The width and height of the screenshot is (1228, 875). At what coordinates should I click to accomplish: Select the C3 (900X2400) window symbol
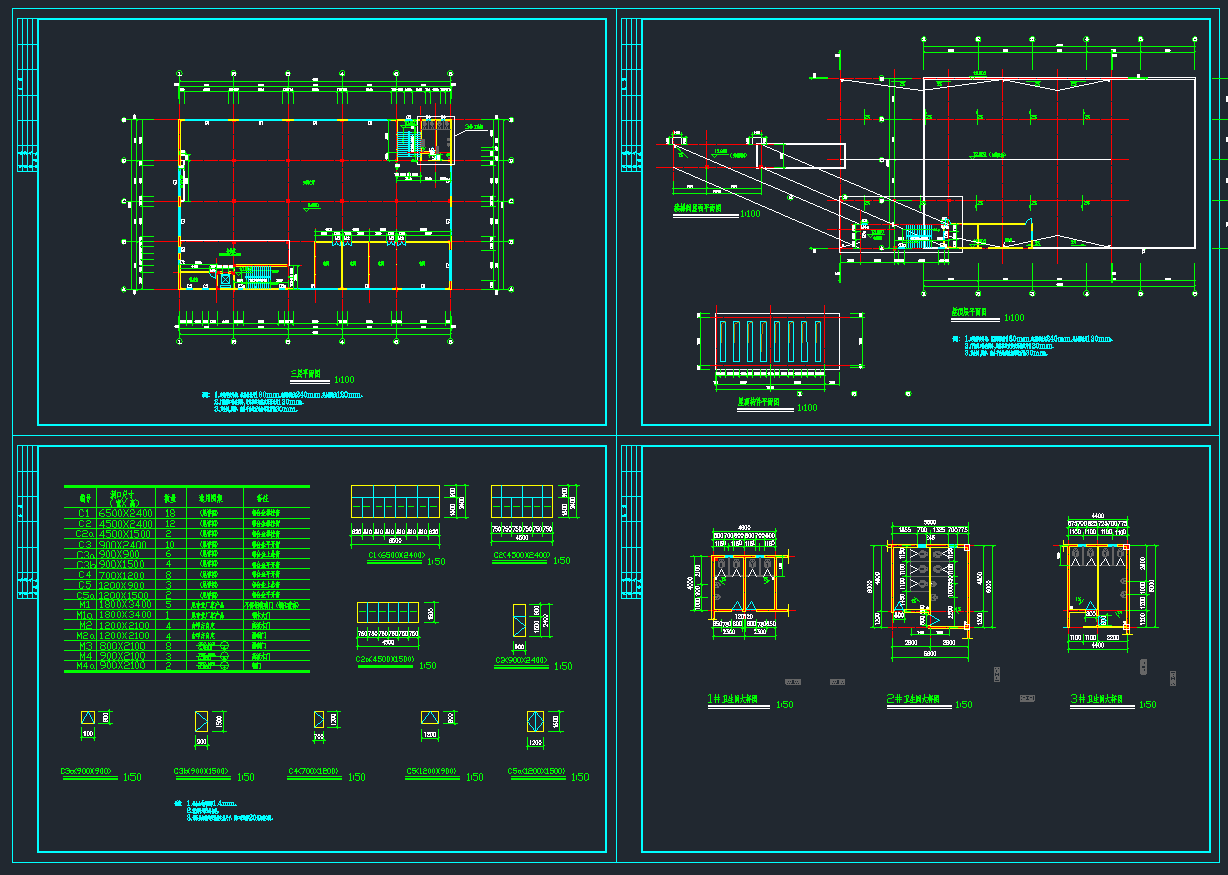coord(519,621)
